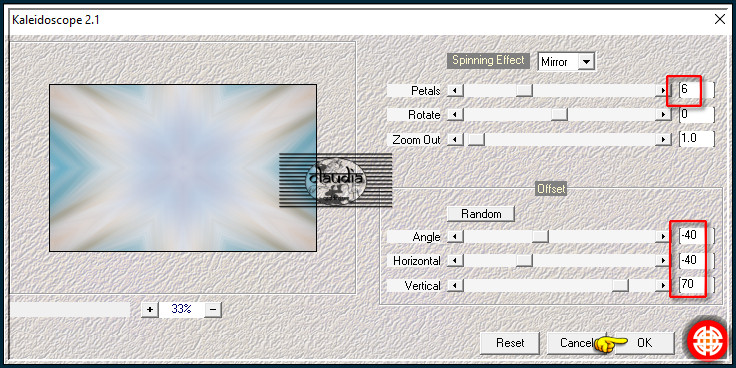This screenshot has height=368, width=736.
Task: Click the Rotate slider thumb
Action: click(559, 115)
